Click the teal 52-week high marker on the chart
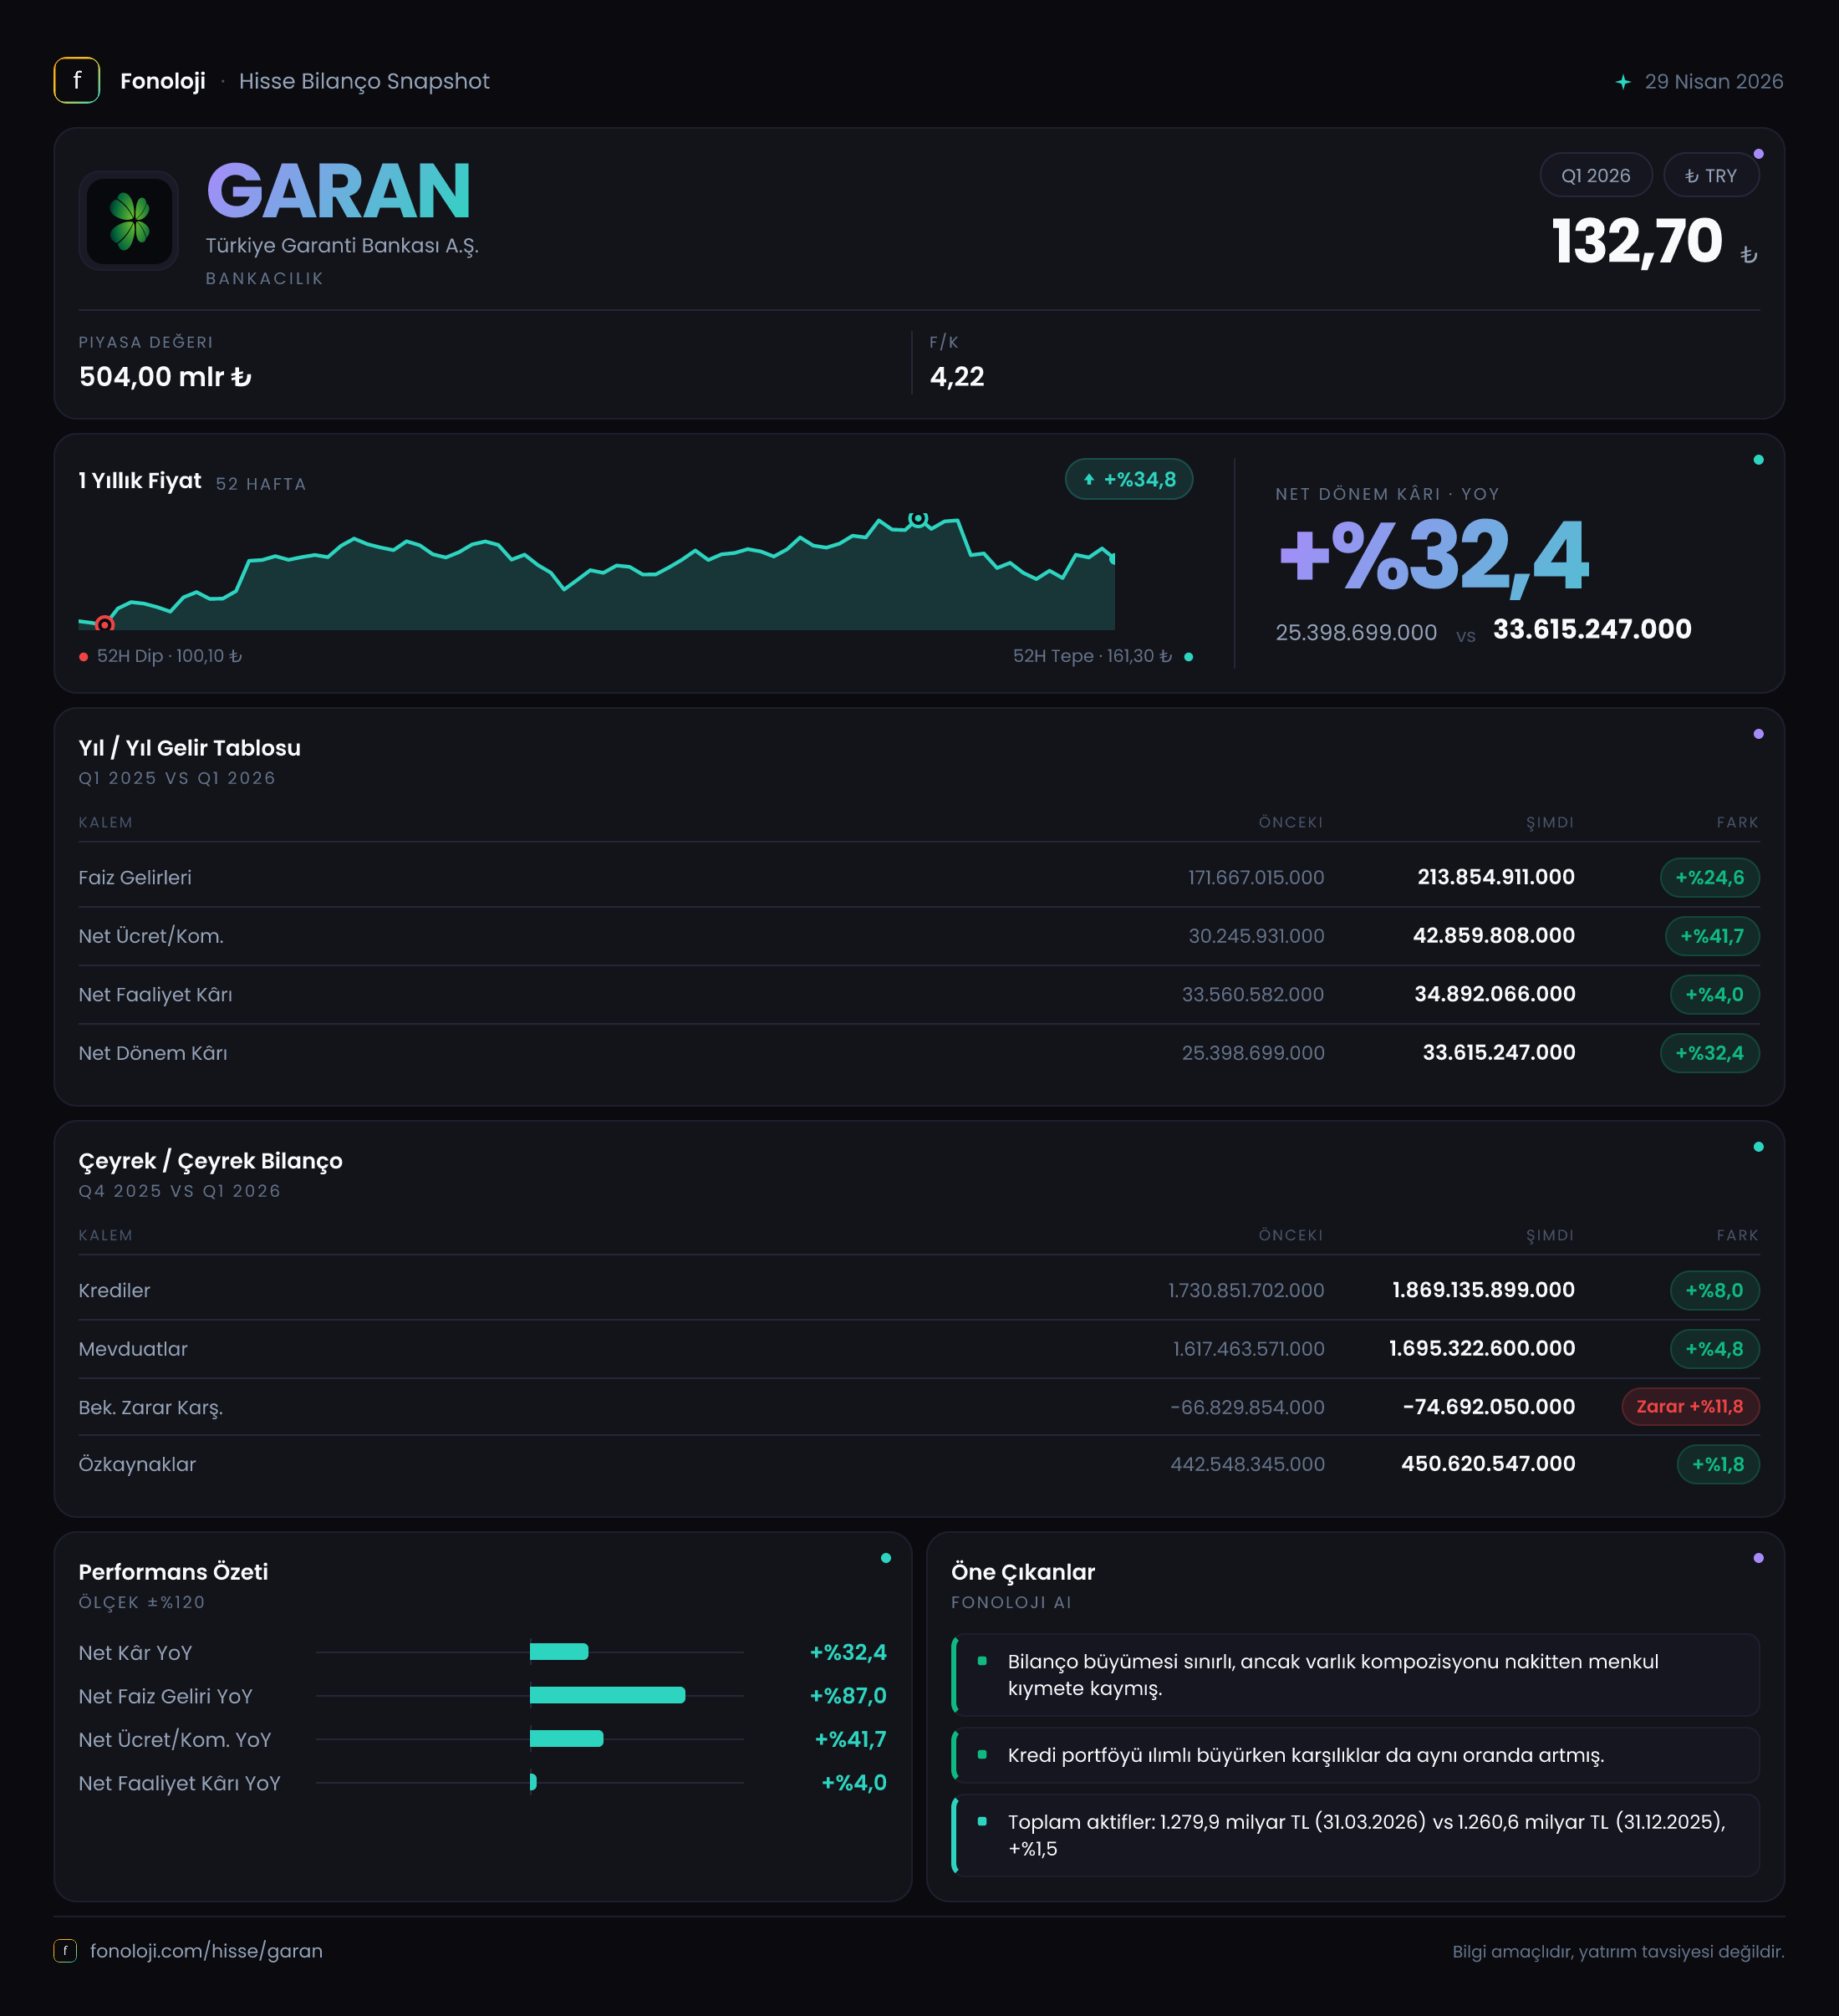1839x2016 pixels. click(x=918, y=518)
